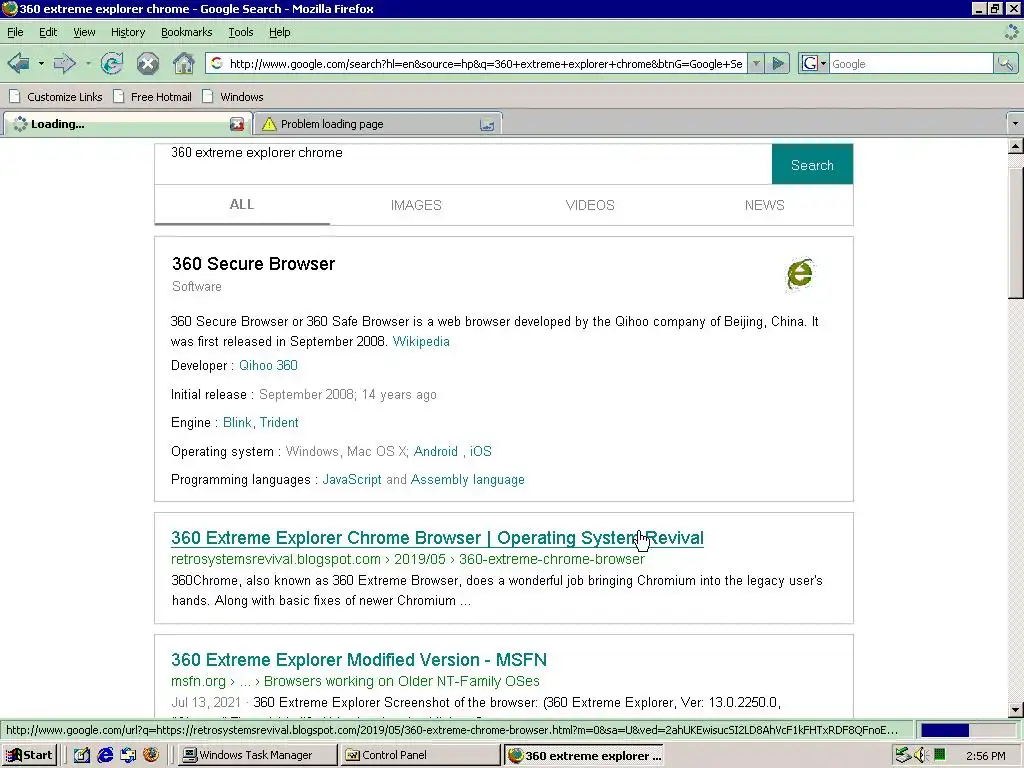
Task: Open the Back history dropdown arrow
Action: point(40,63)
